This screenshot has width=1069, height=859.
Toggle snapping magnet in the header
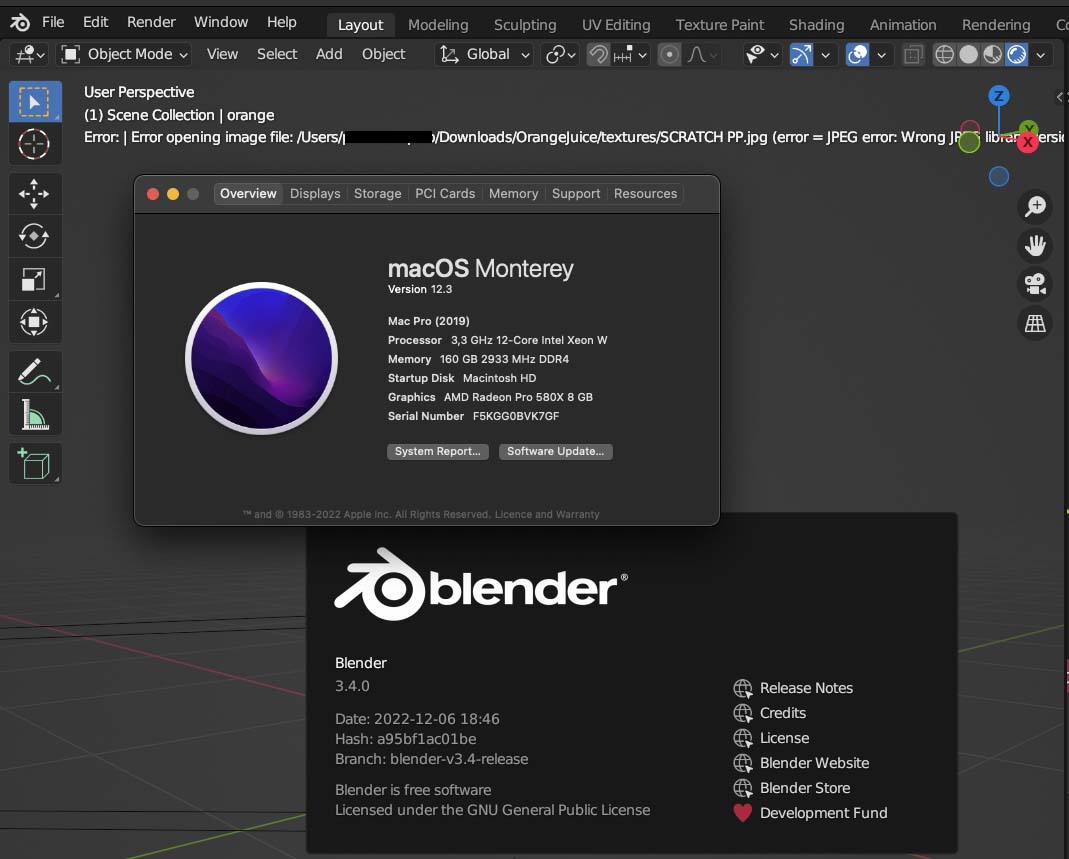pyautogui.click(x=598, y=55)
